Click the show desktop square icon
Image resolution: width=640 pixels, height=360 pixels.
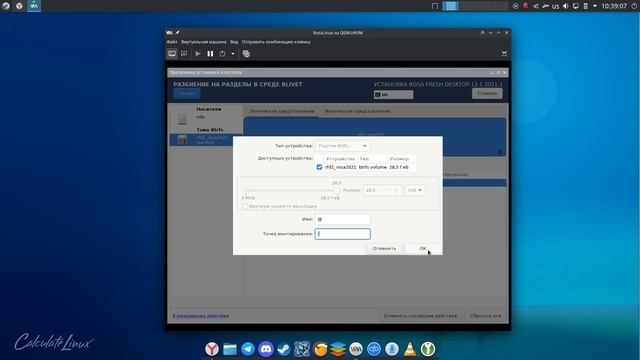coord(435,6)
